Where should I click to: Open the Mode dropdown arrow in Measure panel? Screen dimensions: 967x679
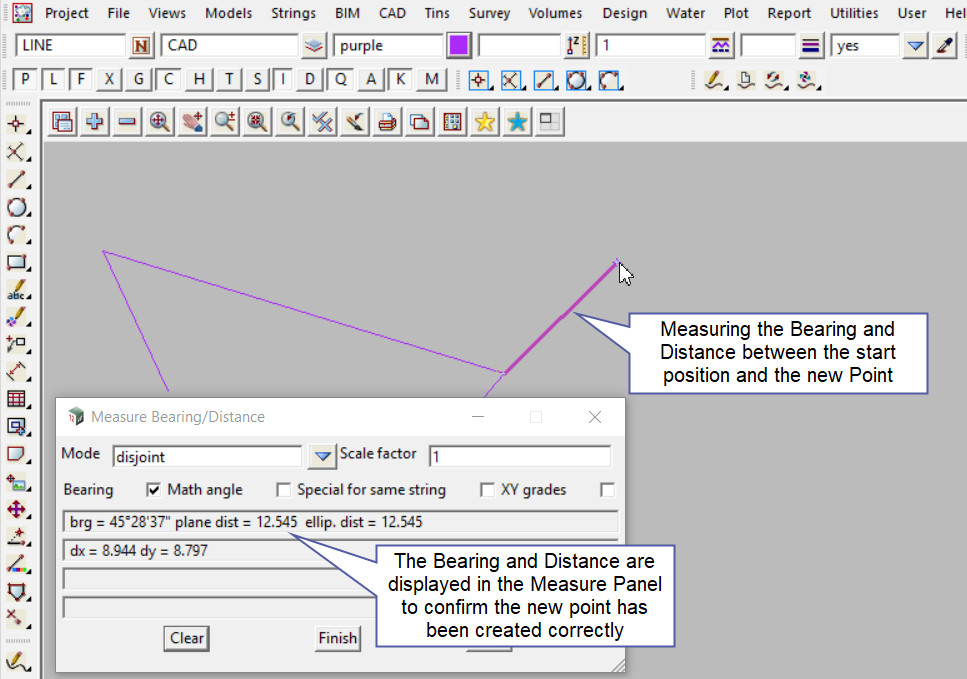click(322, 456)
